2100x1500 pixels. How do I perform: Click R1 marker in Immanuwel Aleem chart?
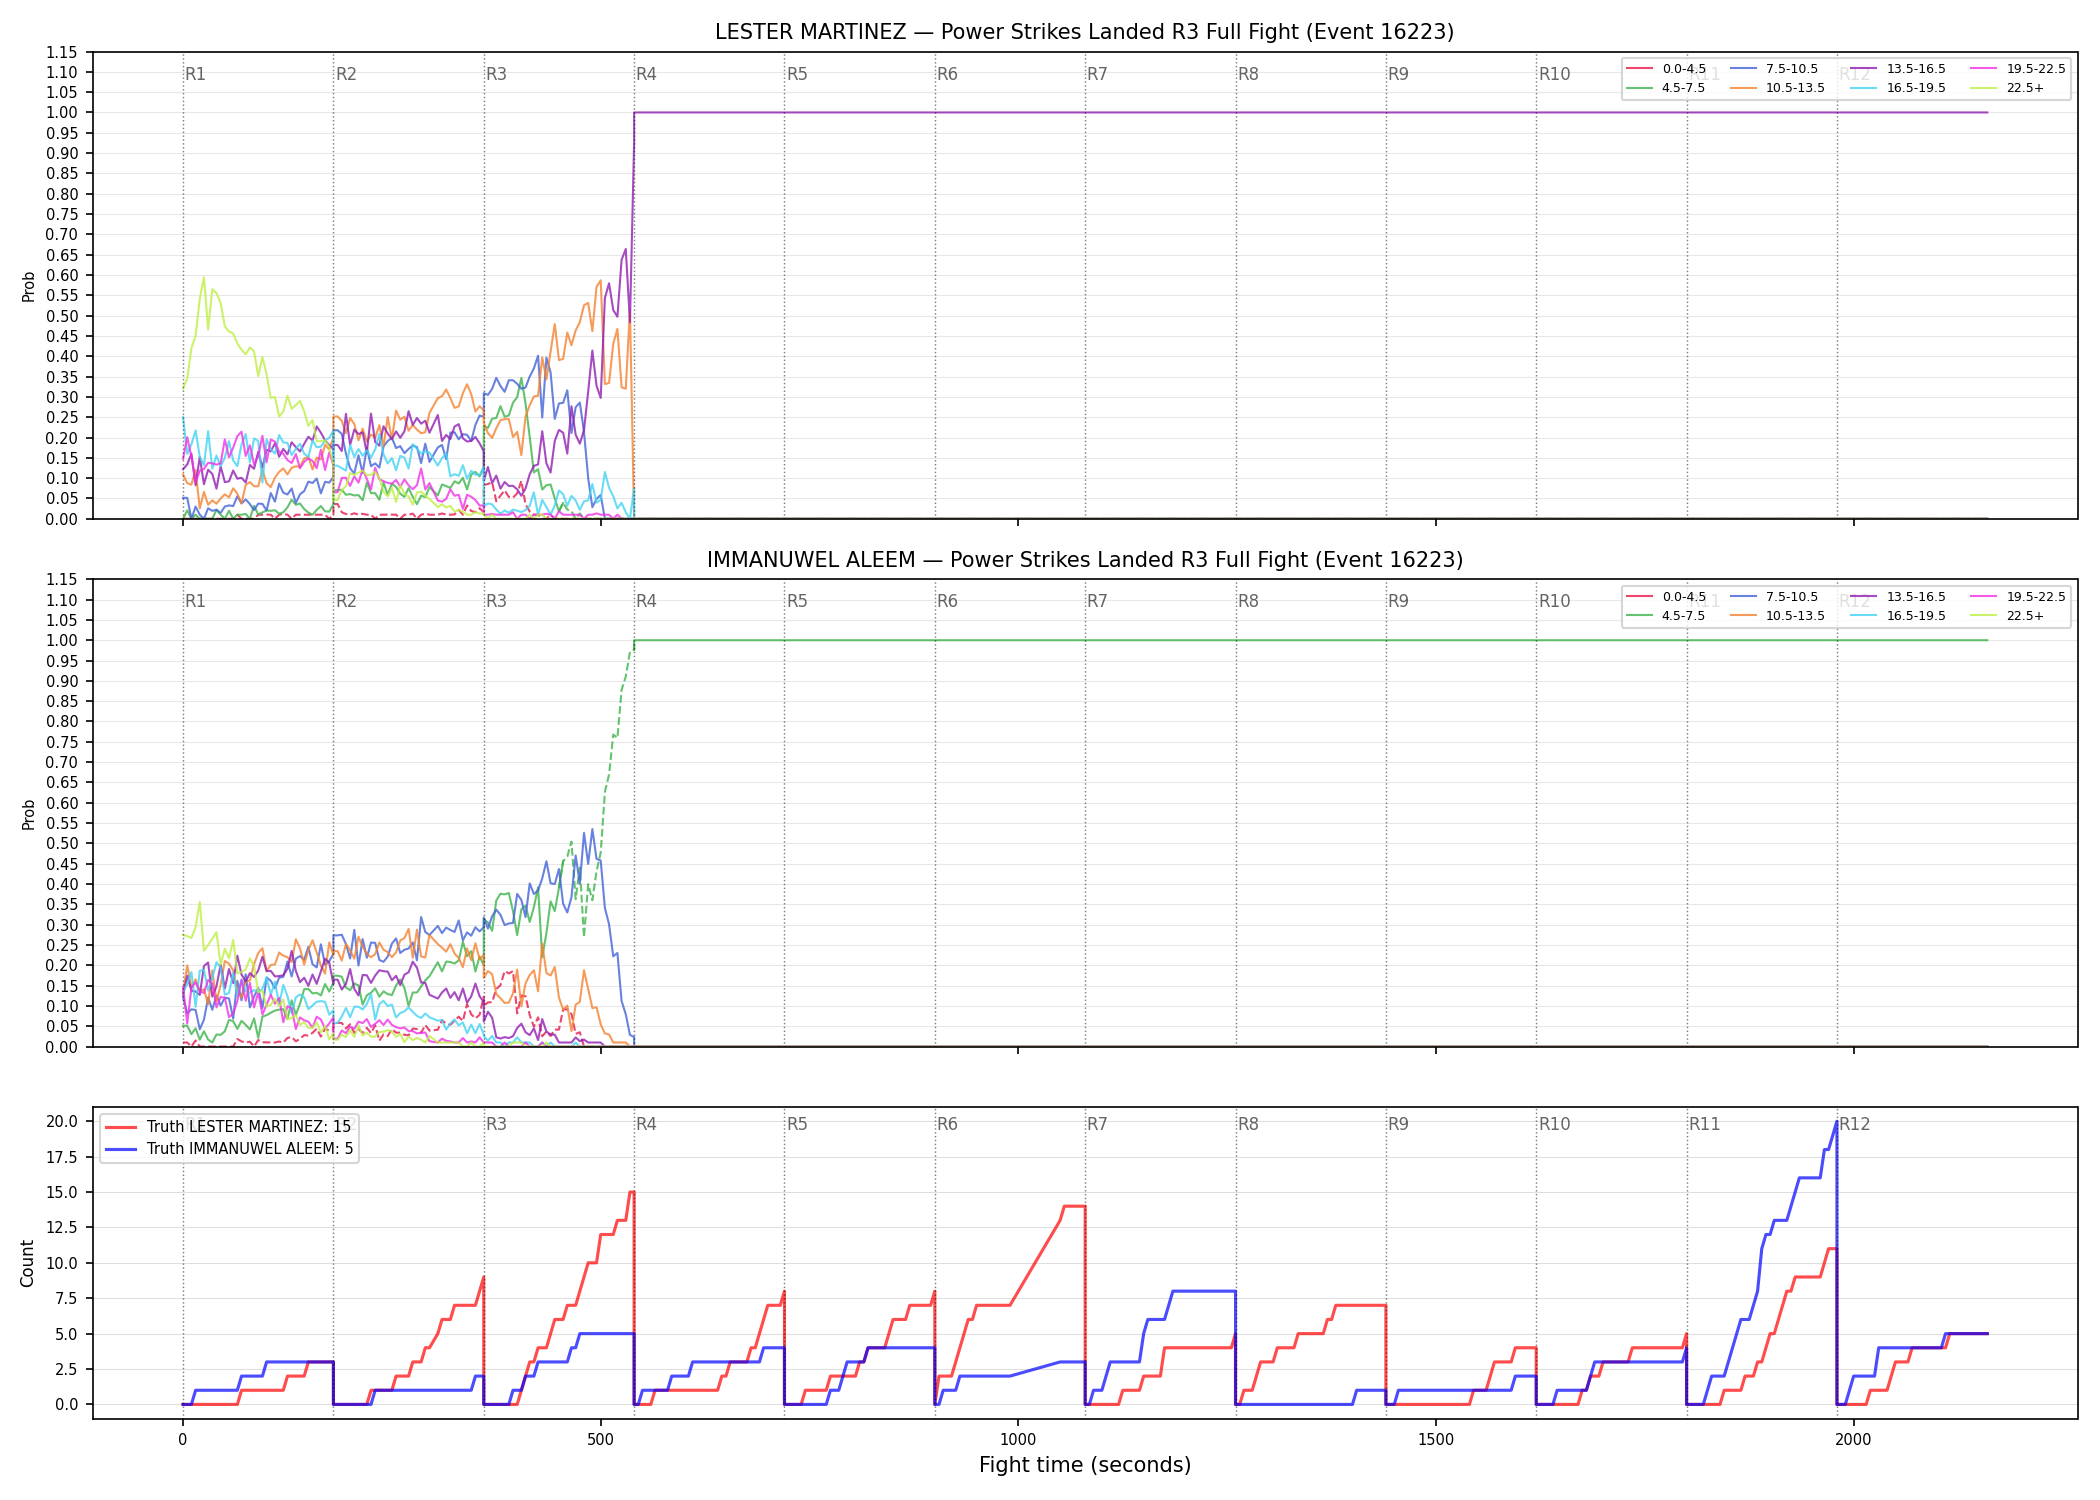point(196,601)
